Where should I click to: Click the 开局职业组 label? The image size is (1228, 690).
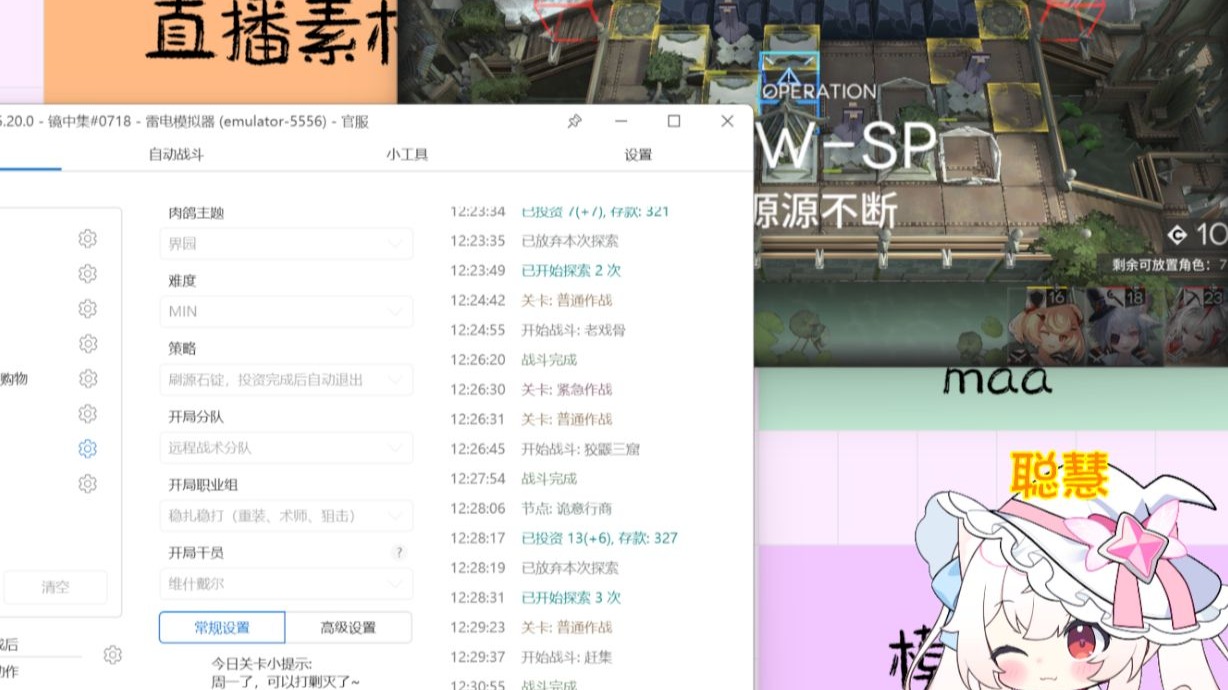(203, 485)
